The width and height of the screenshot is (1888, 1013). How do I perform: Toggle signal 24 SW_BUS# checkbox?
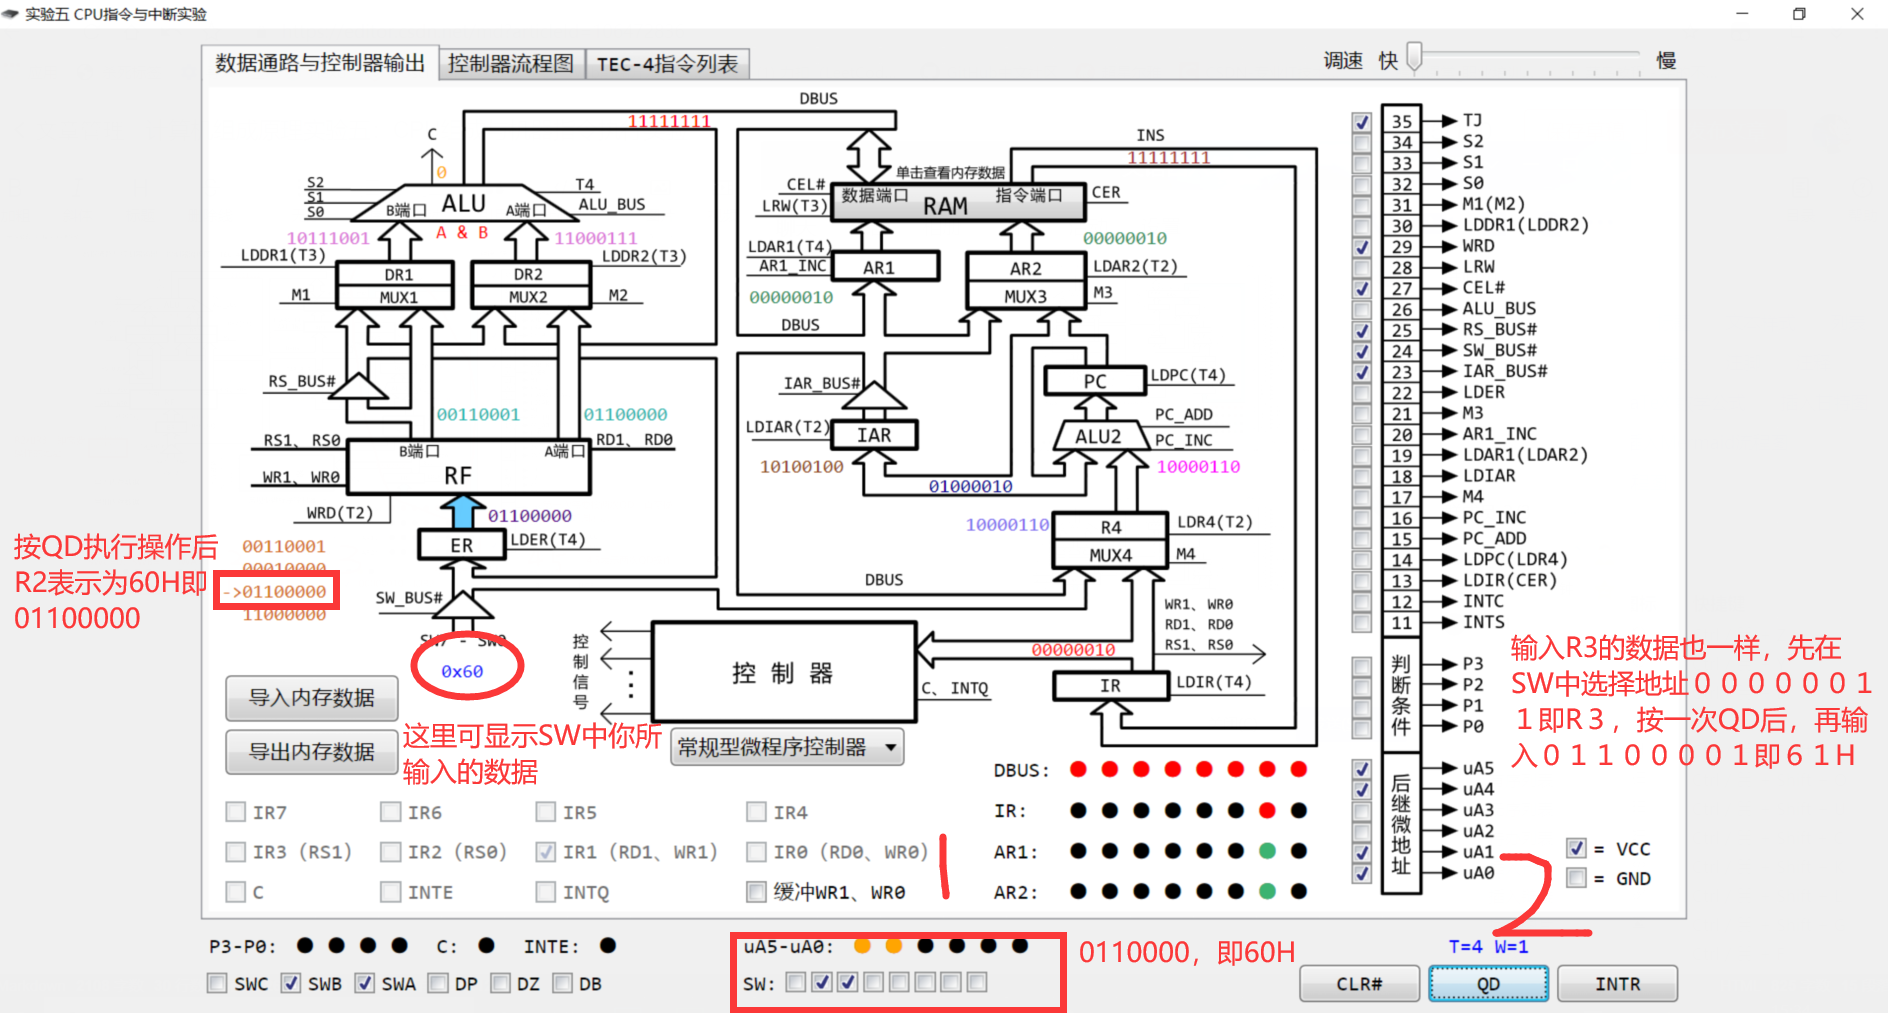coord(1362,352)
